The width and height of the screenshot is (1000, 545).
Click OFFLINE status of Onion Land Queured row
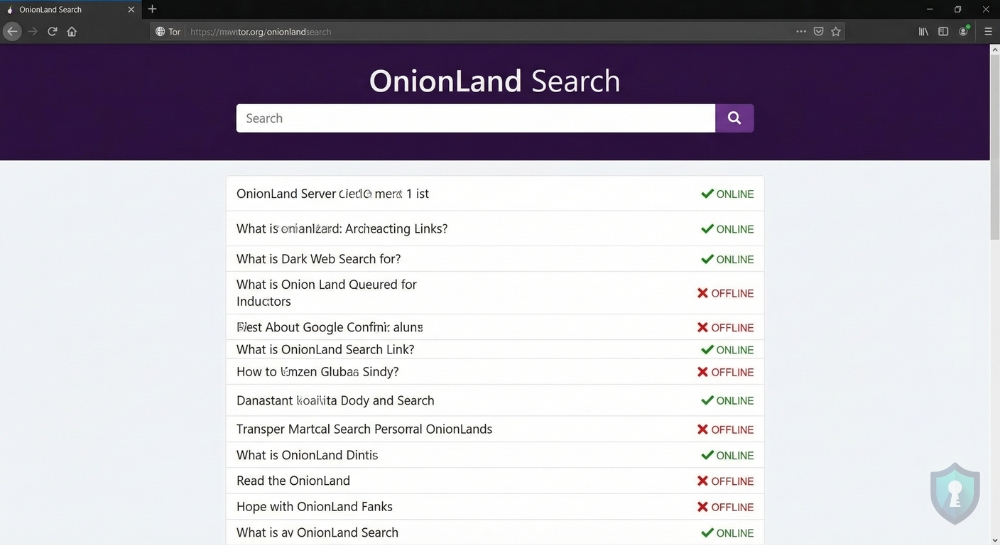725,293
